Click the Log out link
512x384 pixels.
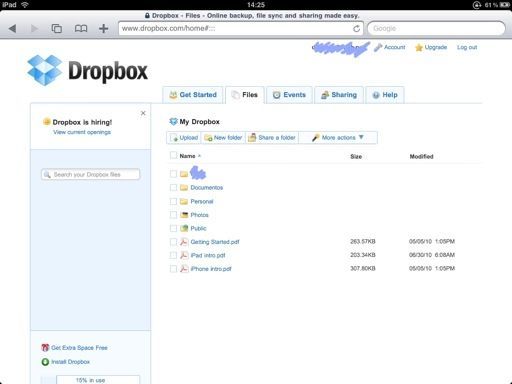coord(467,47)
